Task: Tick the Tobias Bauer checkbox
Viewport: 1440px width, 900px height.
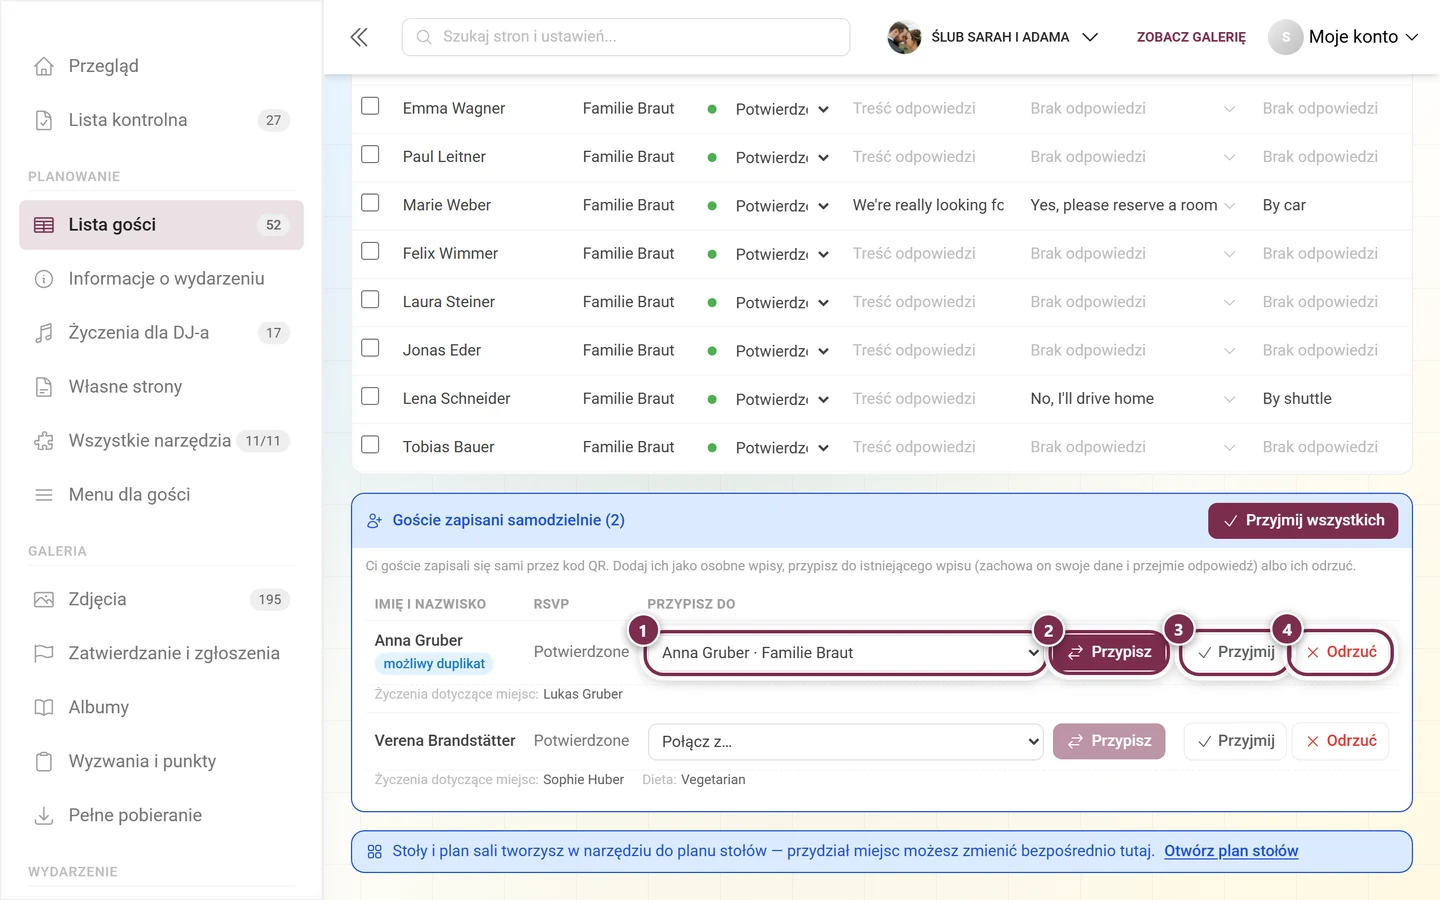Action: tap(370, 444)
